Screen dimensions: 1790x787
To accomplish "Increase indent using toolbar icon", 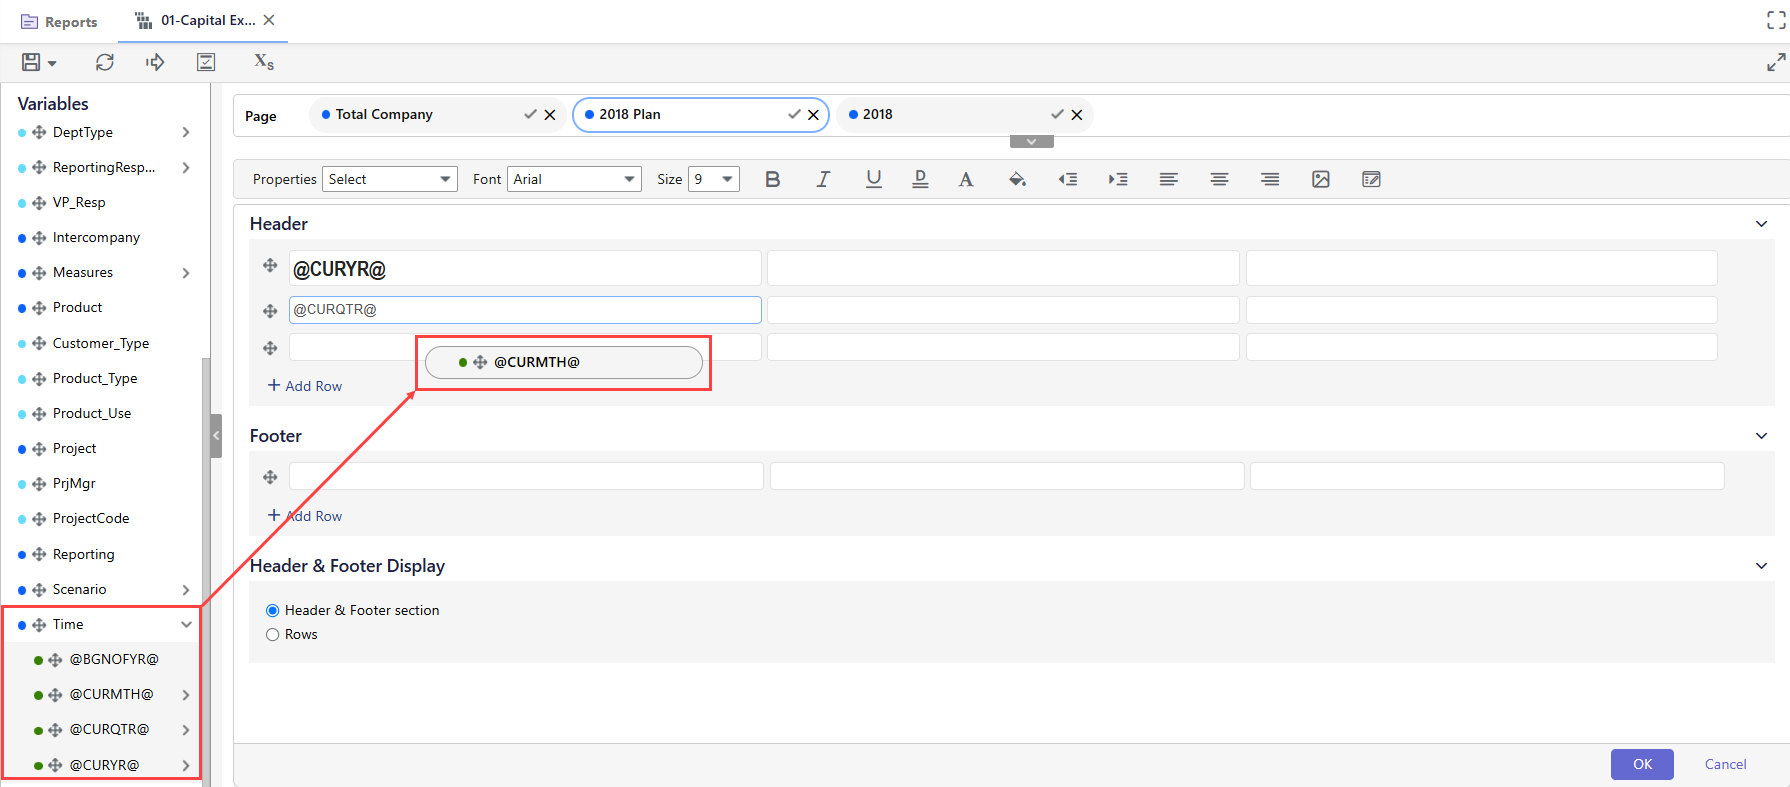I will 1117,179.
